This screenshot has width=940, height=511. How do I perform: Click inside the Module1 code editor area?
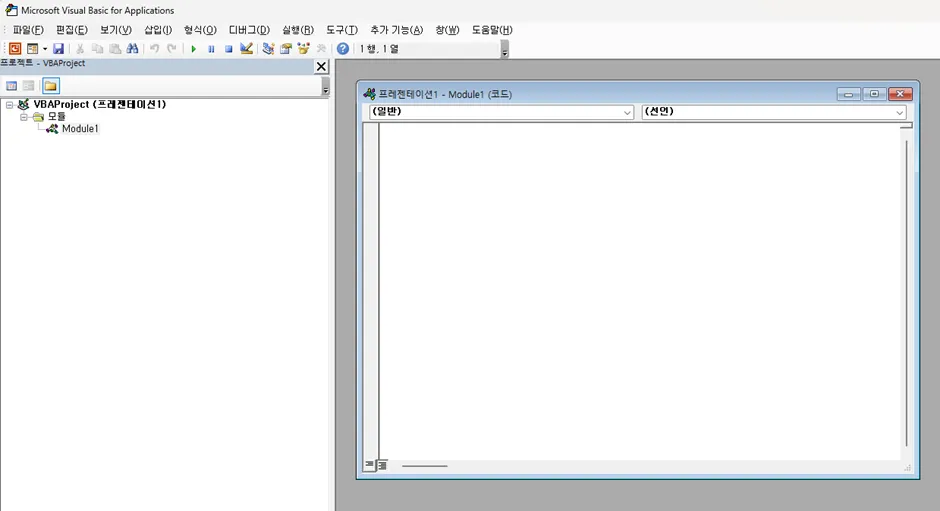click(x=639, y=291)
